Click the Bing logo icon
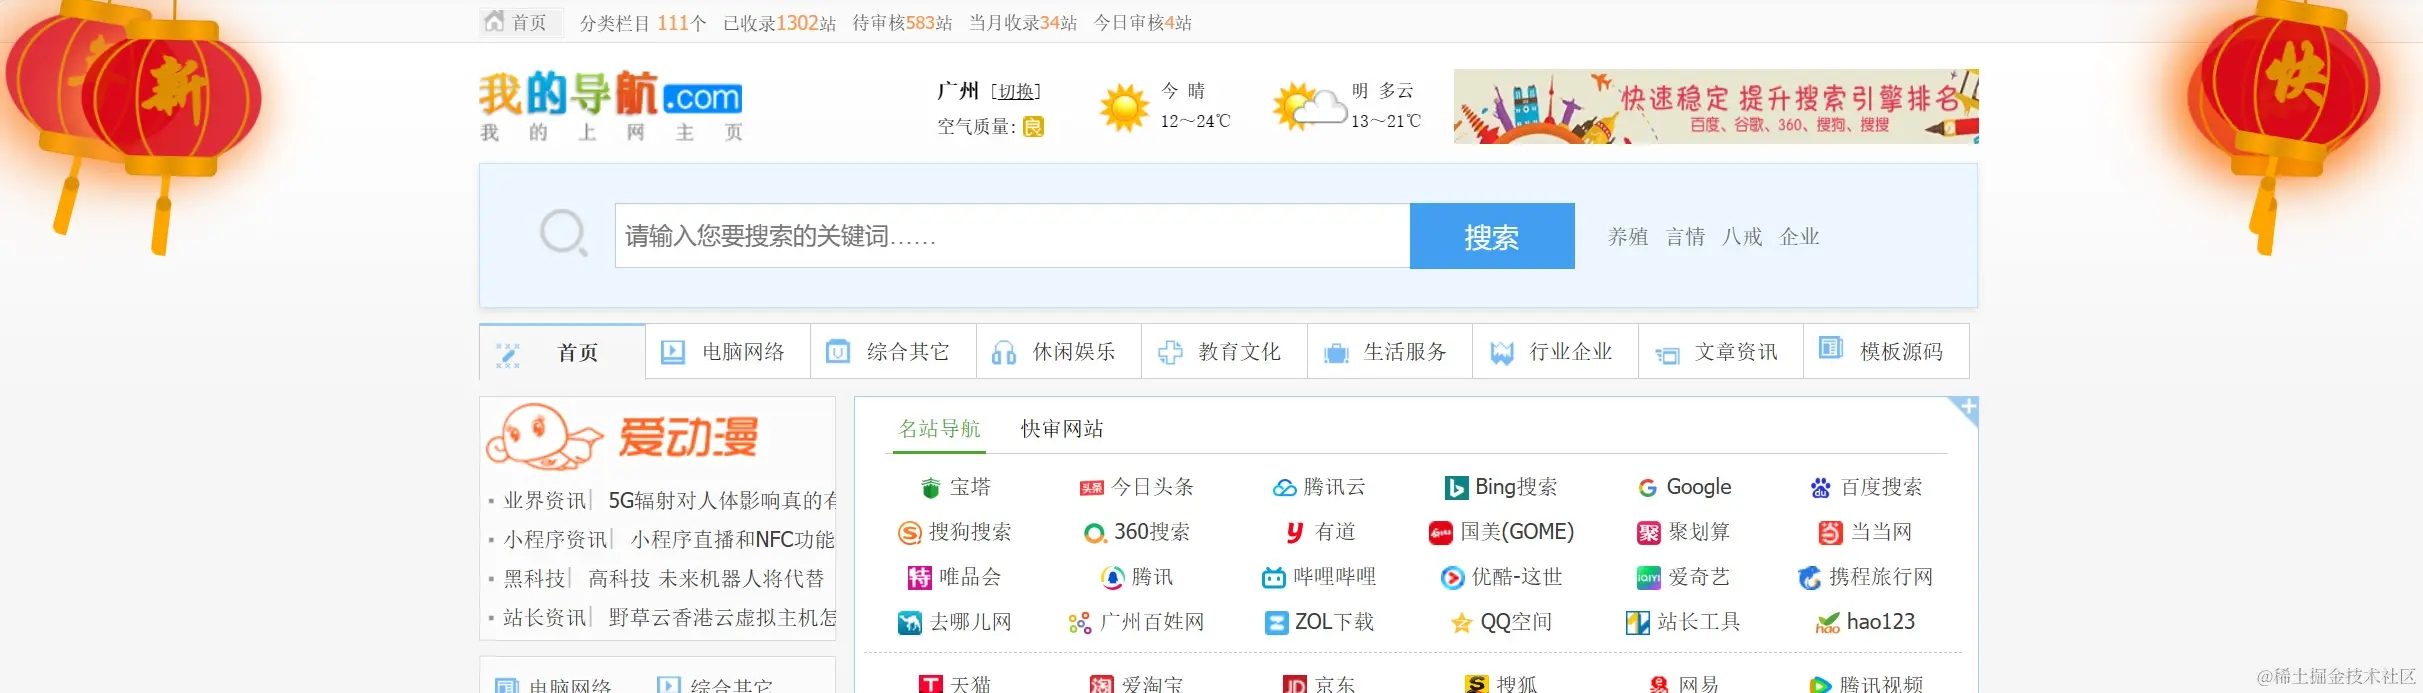2423x693 pixels. pos(1456,488)
